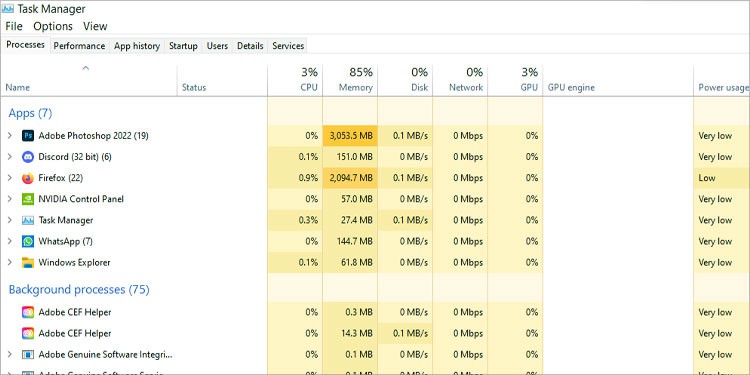Switch to the Performance tab
Screen dimensions: 750x375
[79, 46]
